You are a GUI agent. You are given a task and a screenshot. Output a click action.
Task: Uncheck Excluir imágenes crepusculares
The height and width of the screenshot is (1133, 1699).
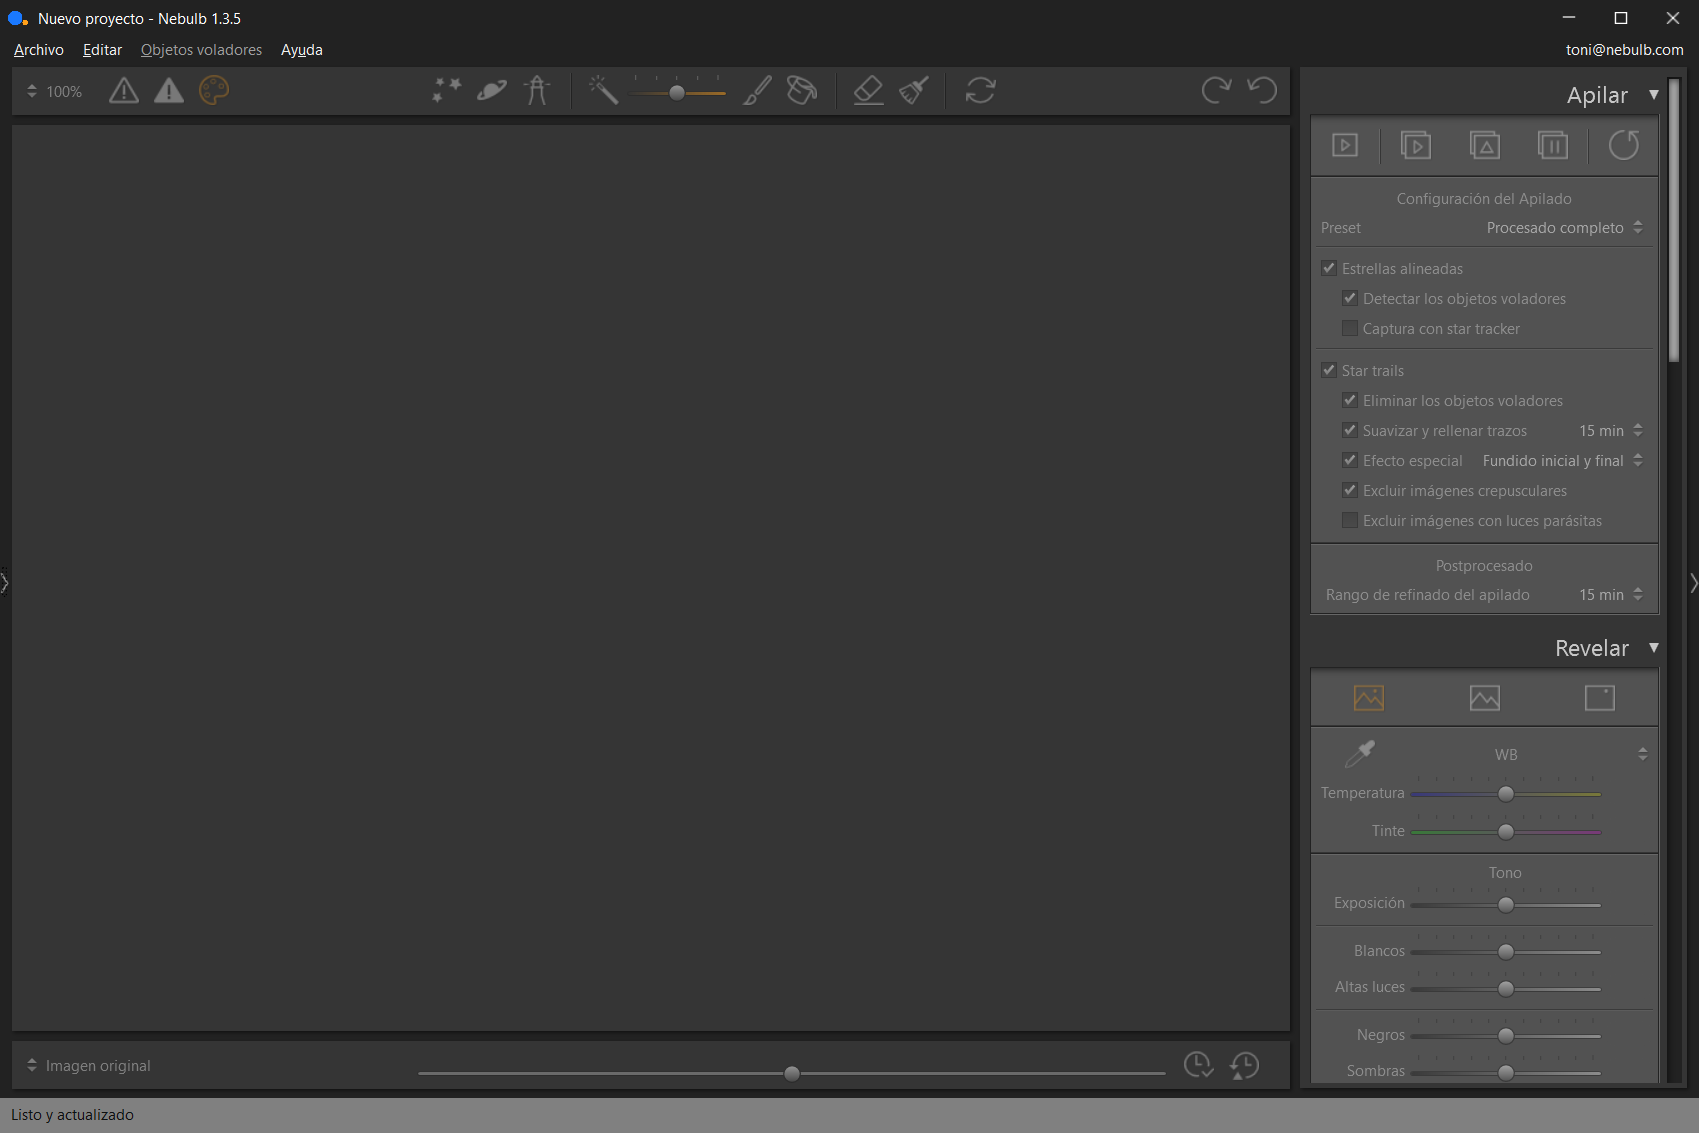pyautogui.click(x=1350, y=490)
